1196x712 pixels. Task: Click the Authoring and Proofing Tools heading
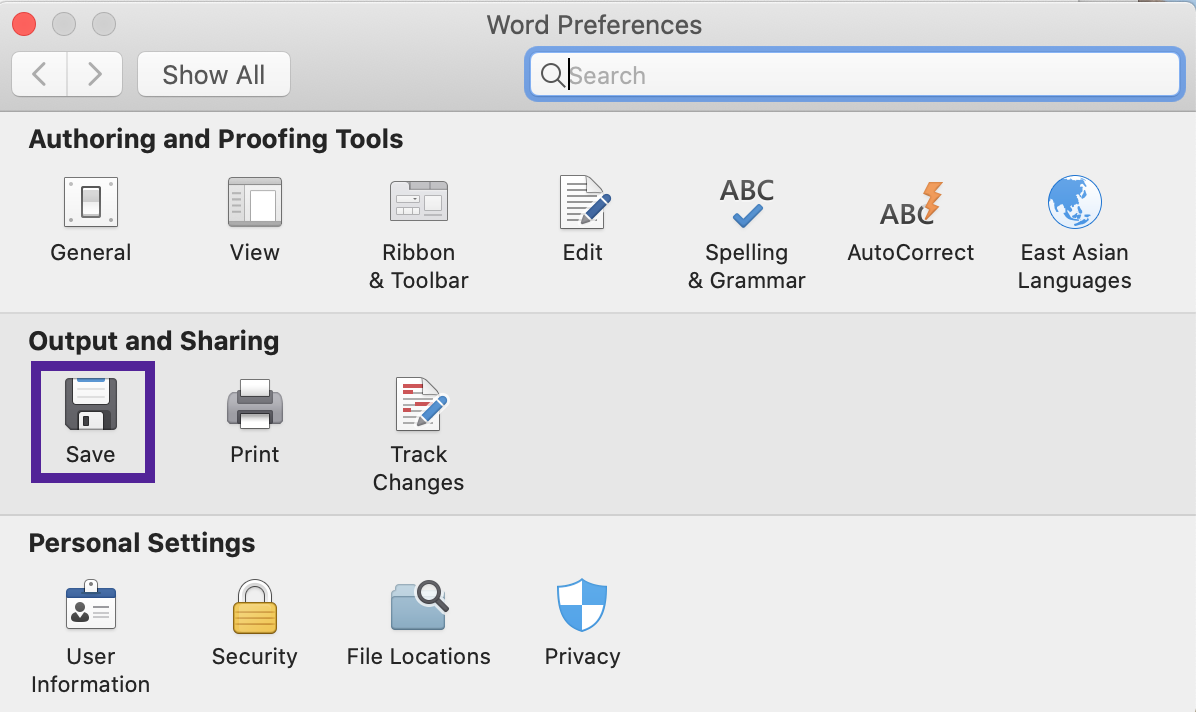tap(216, 139)
